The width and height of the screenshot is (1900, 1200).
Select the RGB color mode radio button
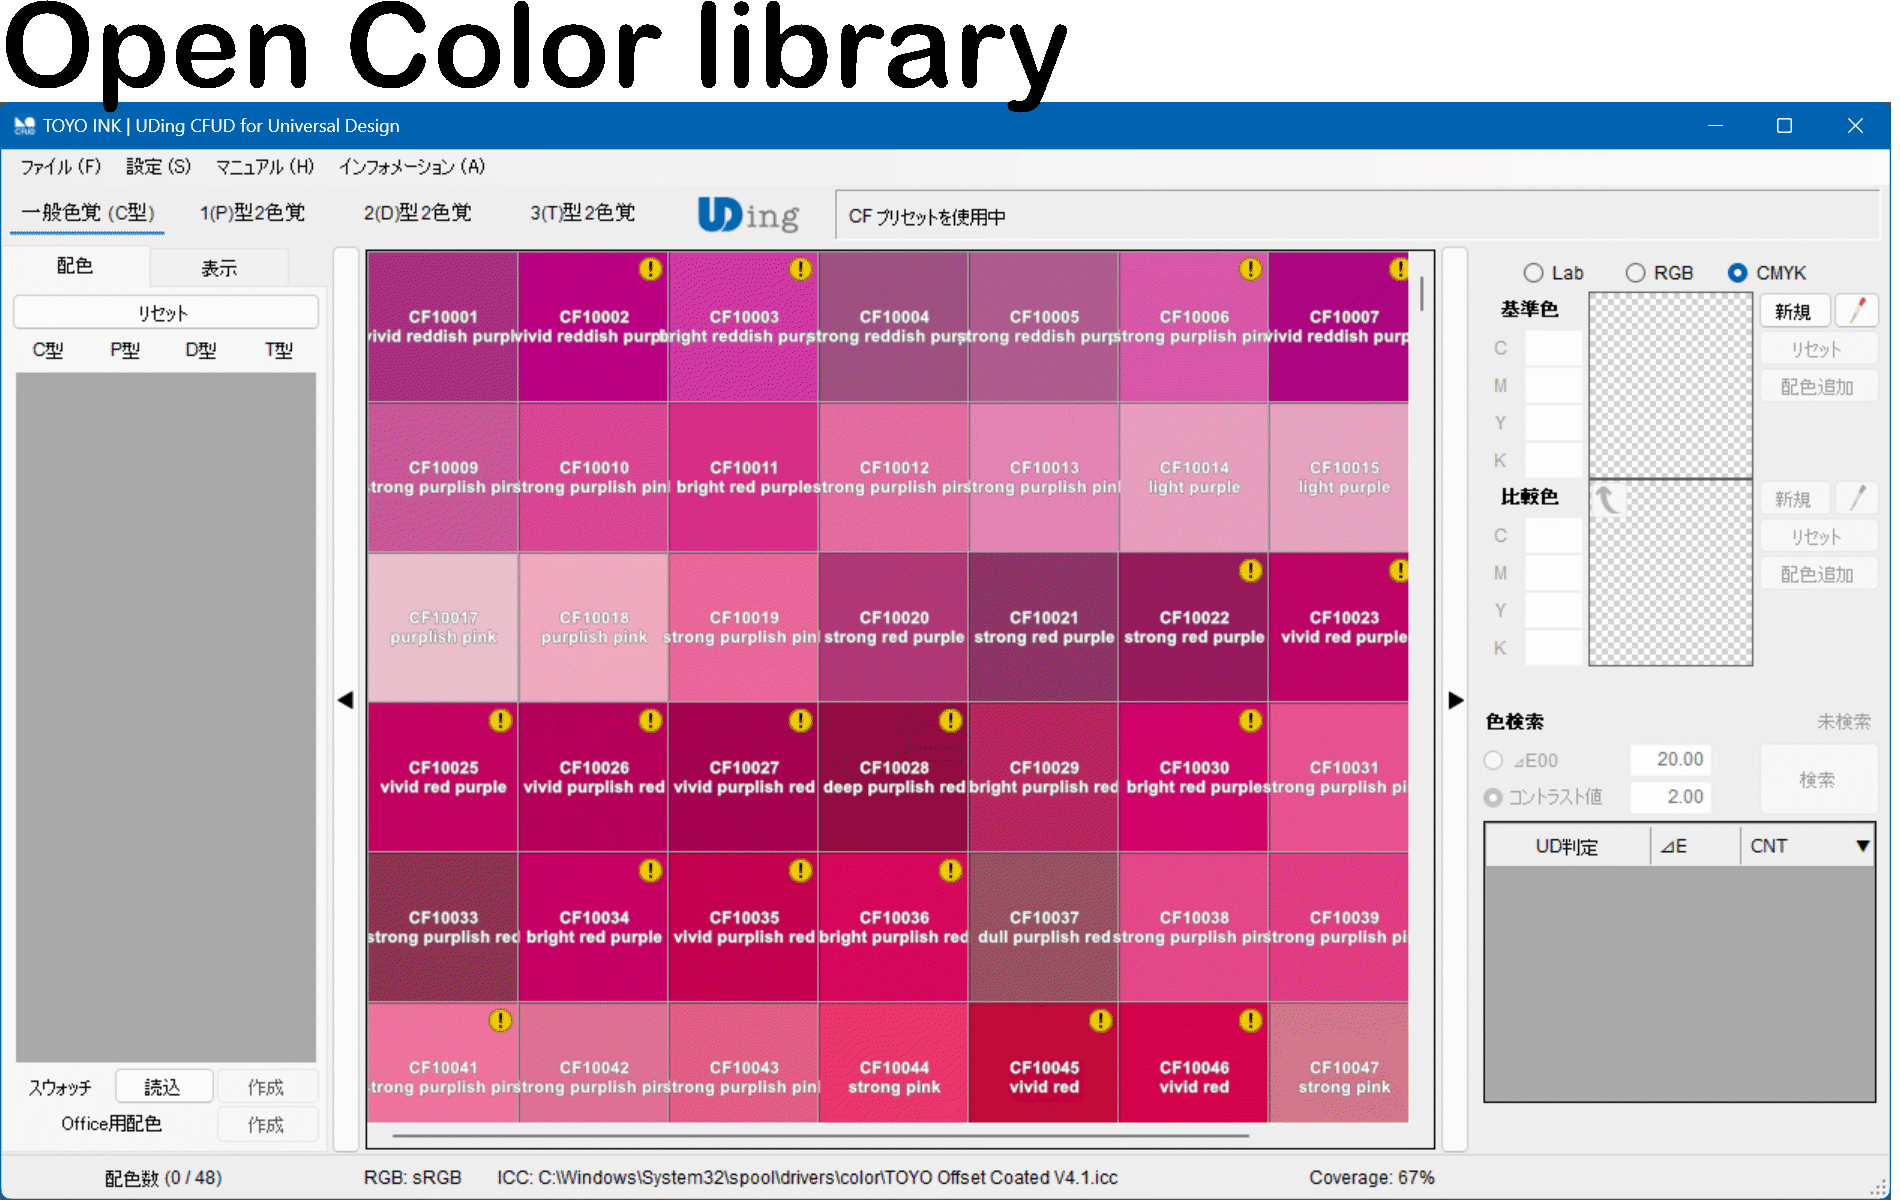click(1635, 273)
